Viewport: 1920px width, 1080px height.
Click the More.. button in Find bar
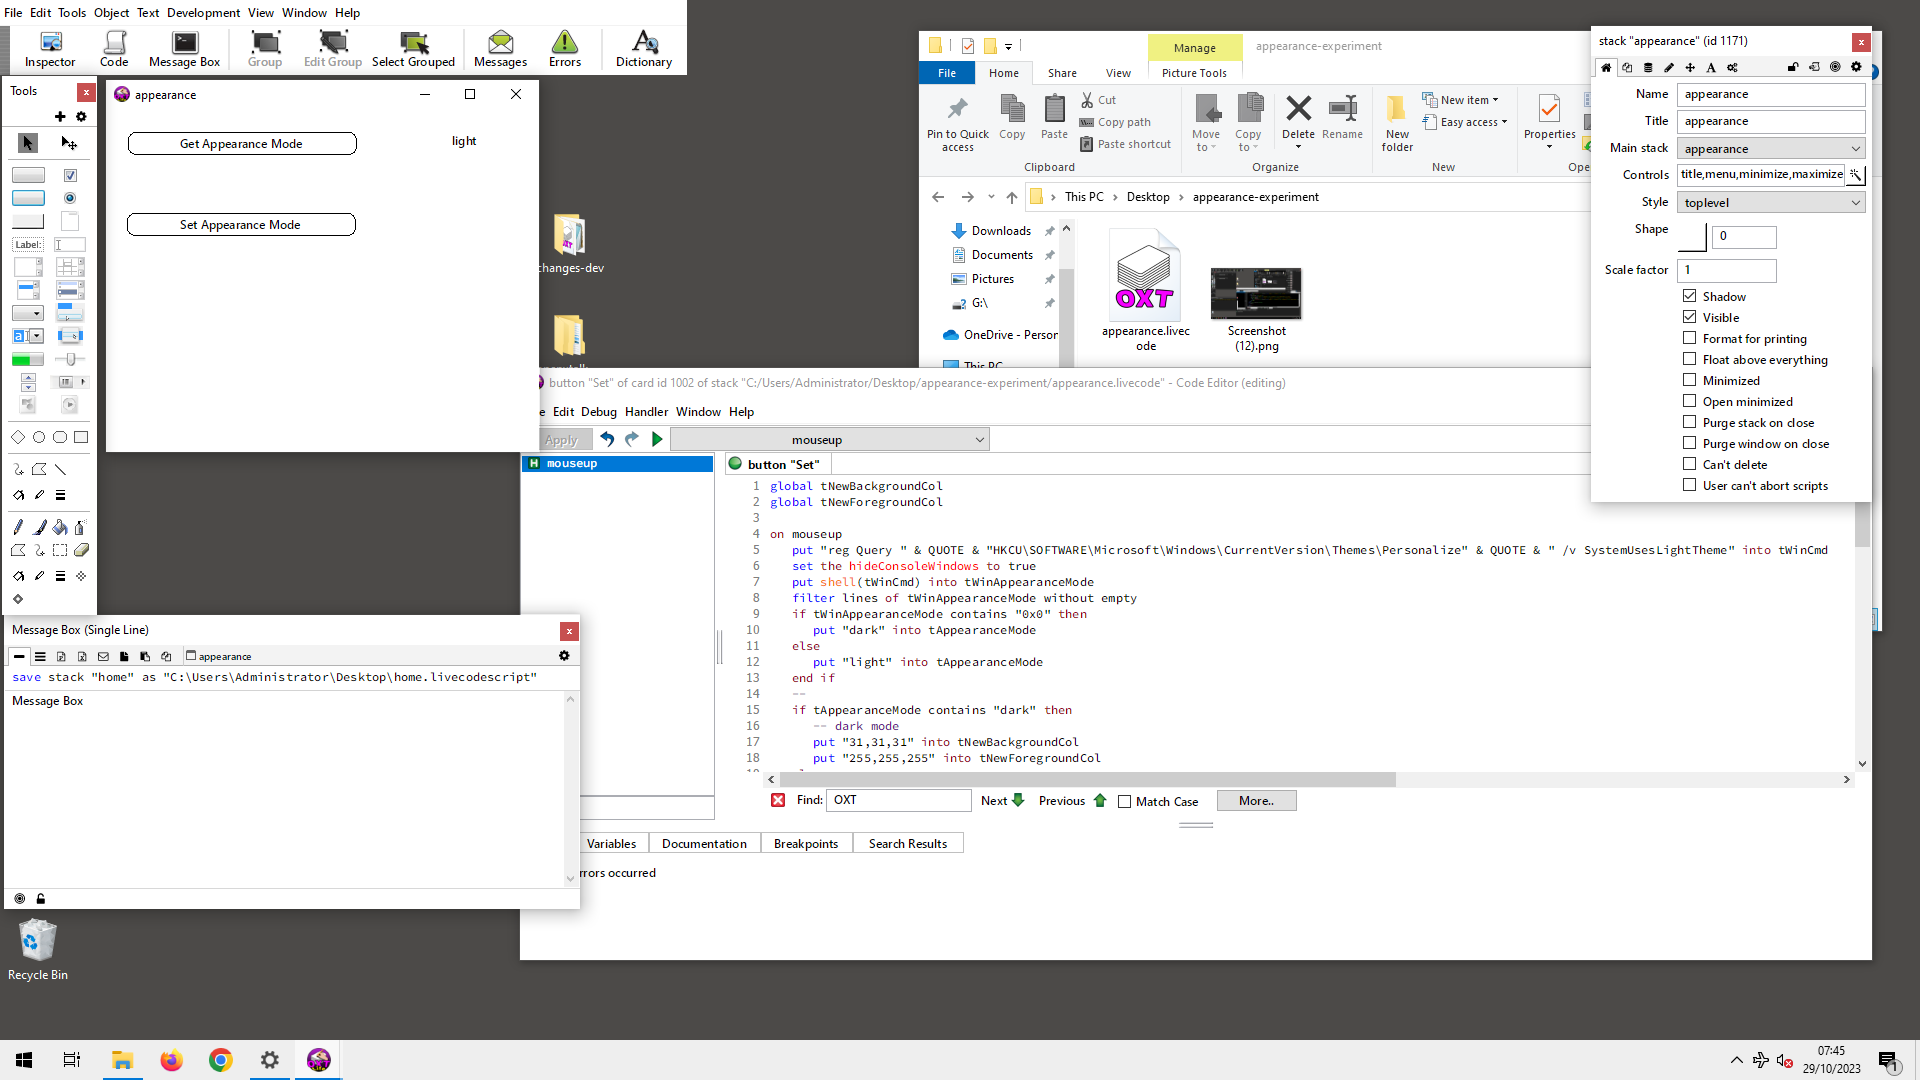pos(1256,800)
